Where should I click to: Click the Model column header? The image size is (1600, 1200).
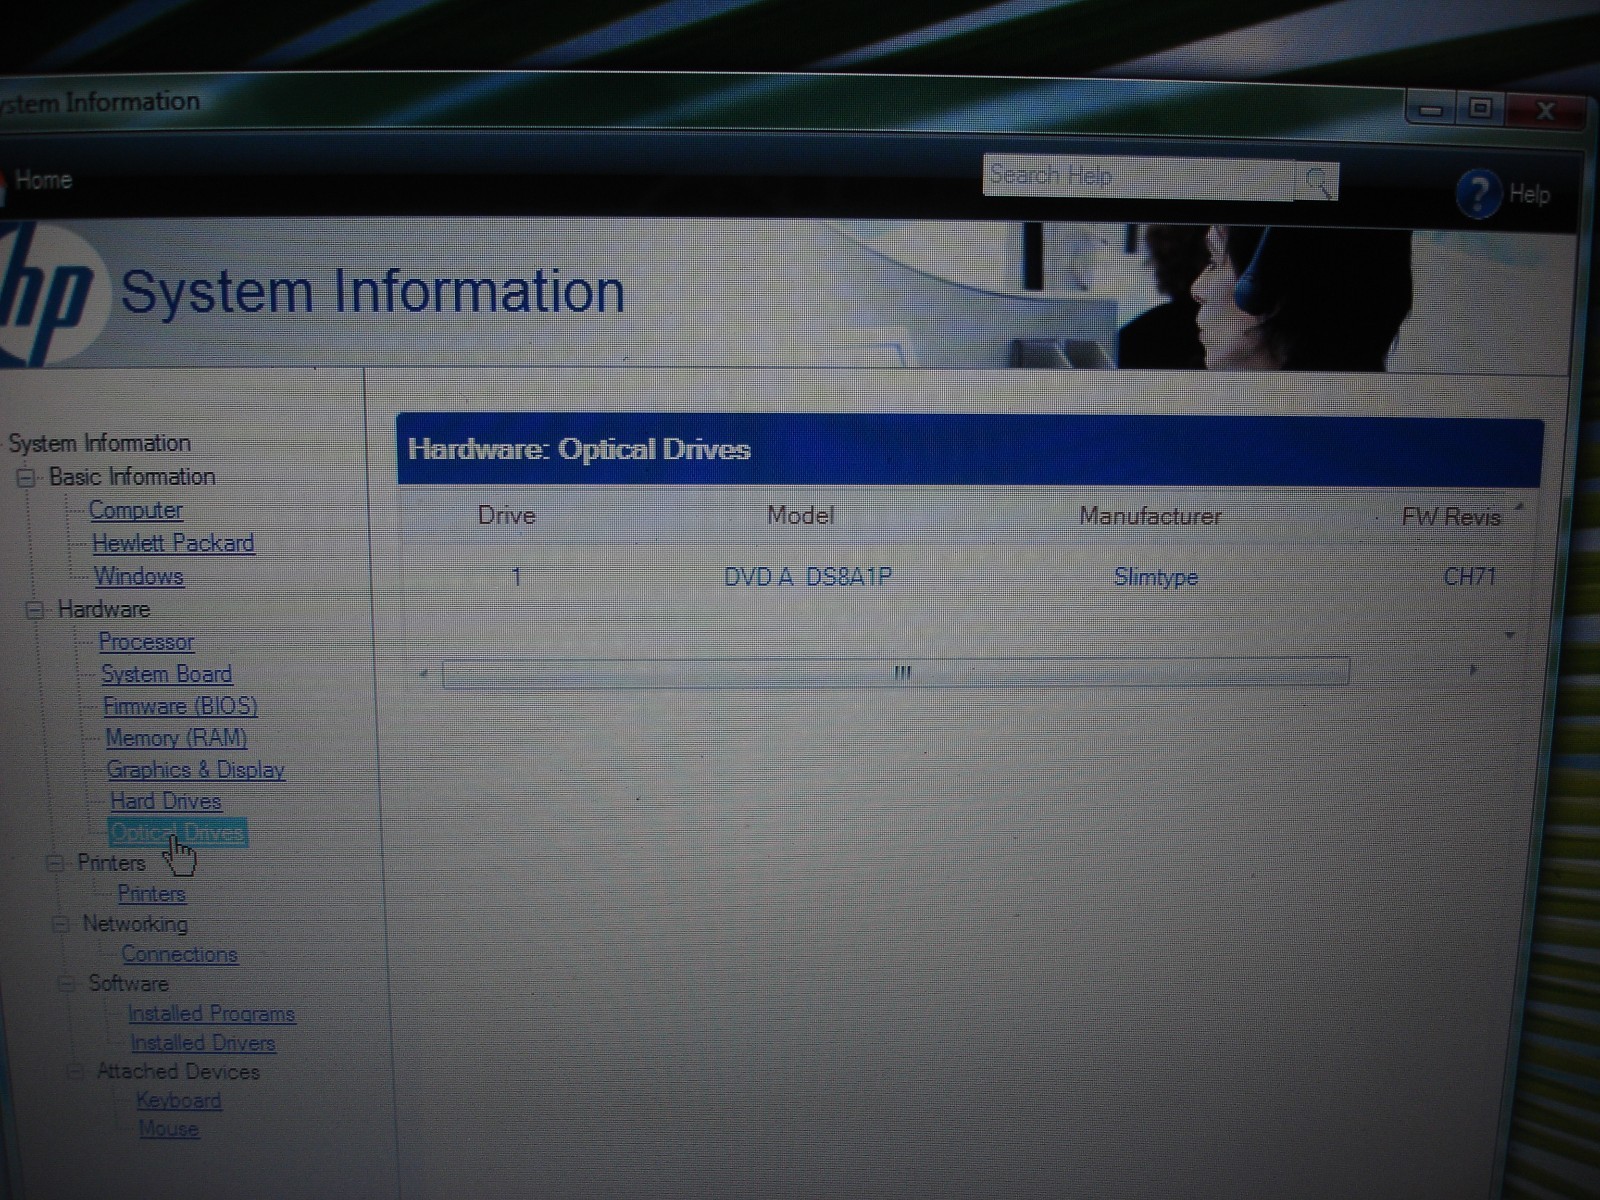800,516
